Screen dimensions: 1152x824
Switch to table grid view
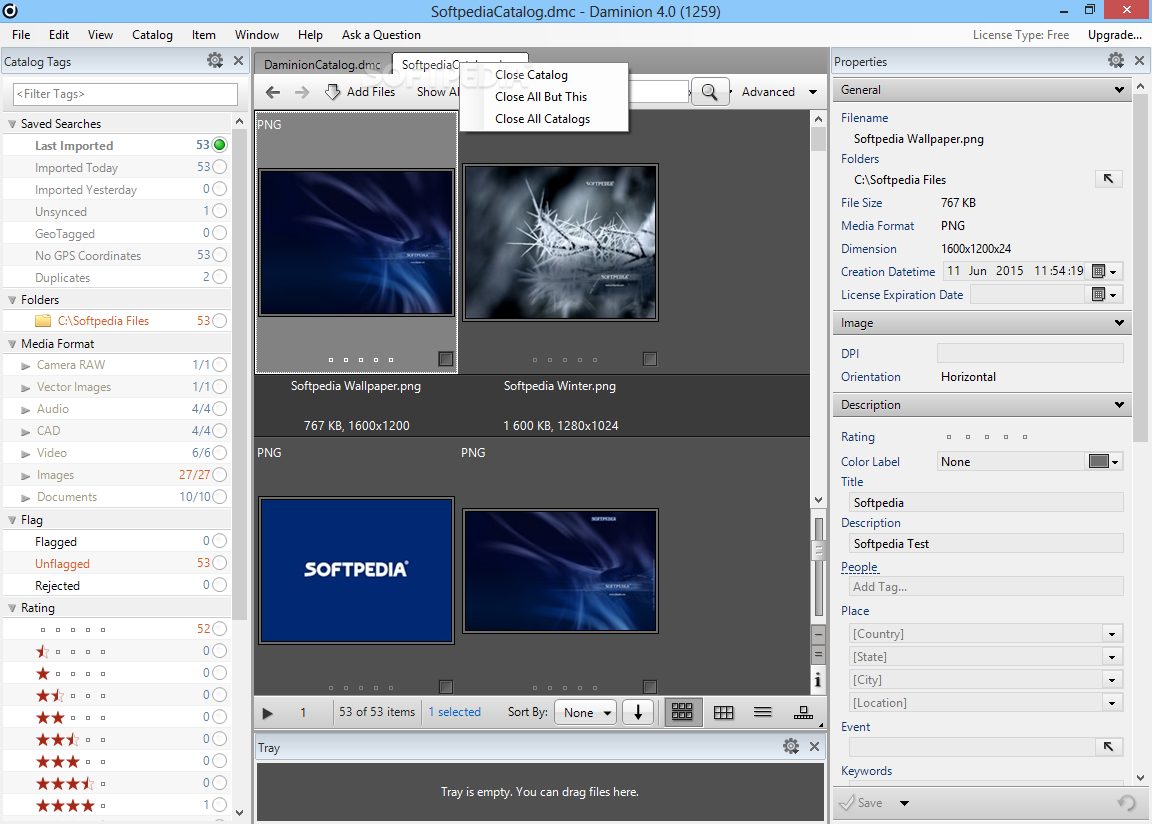(724, 712)
